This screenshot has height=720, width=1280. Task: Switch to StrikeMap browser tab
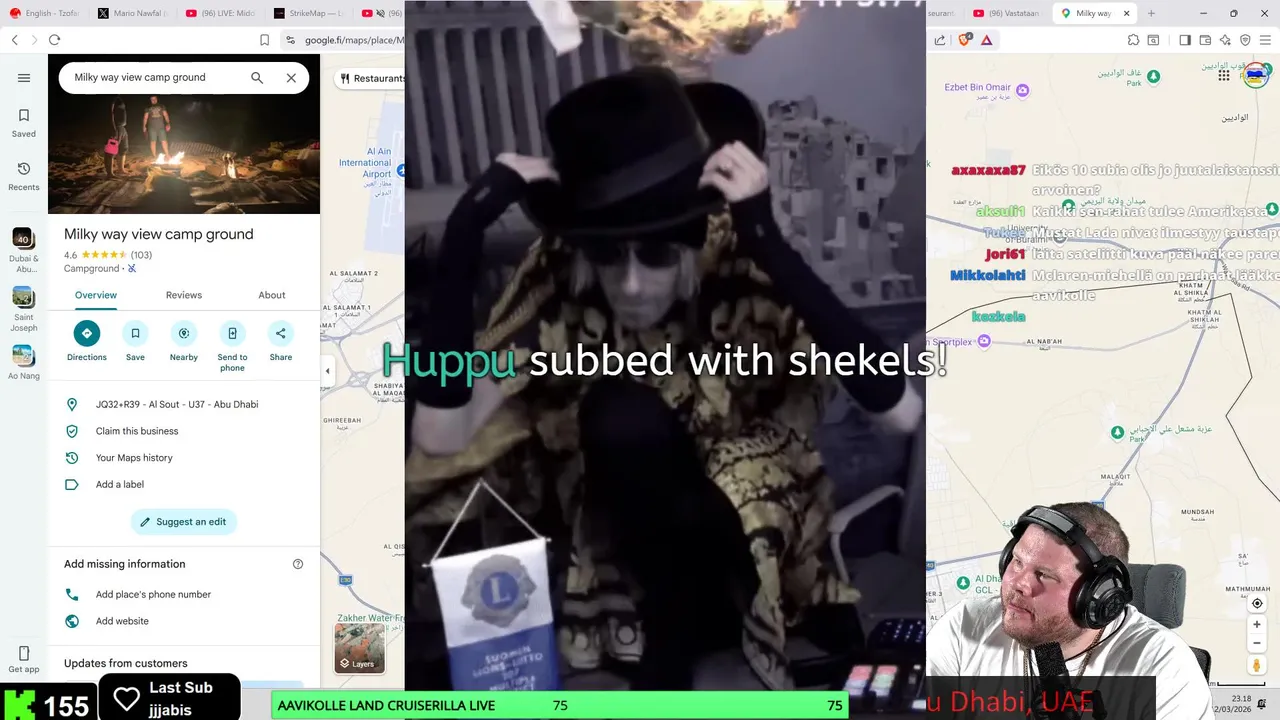coord(308,13)
